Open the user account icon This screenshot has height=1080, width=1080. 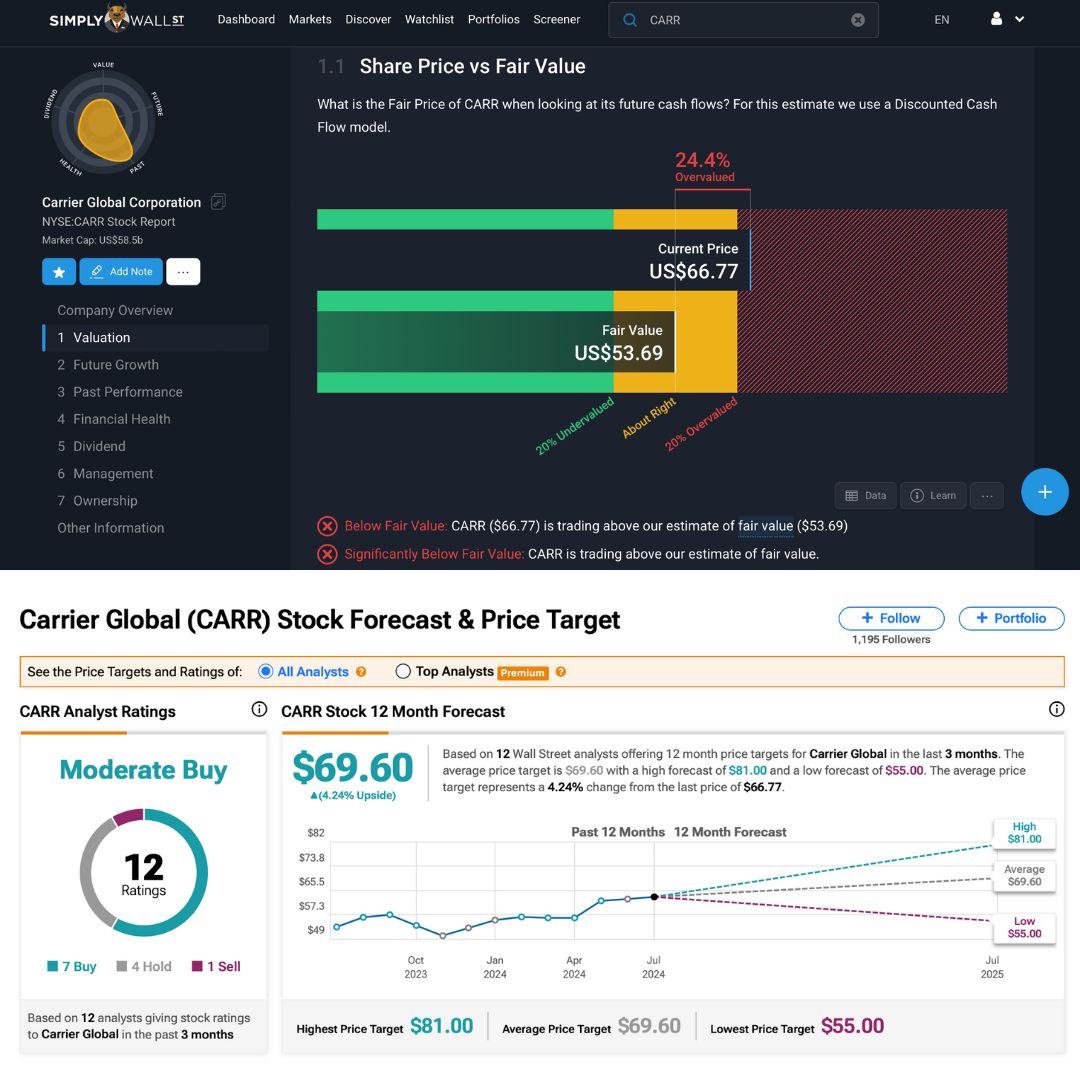click(x=996, y=19)
